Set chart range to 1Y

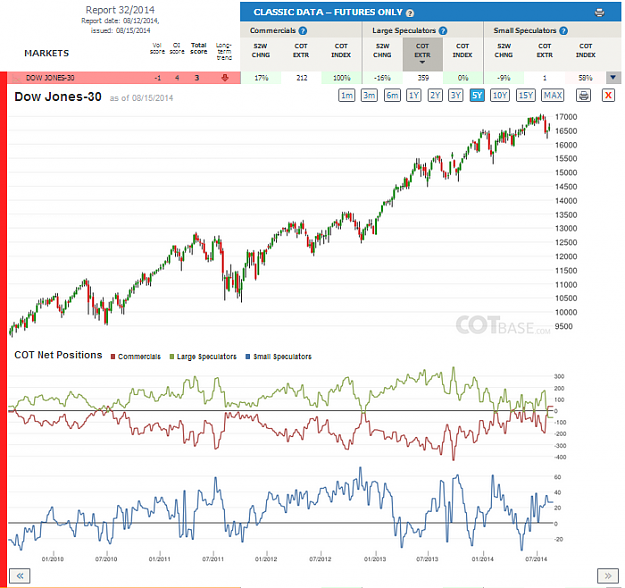(x=414, y=95)
